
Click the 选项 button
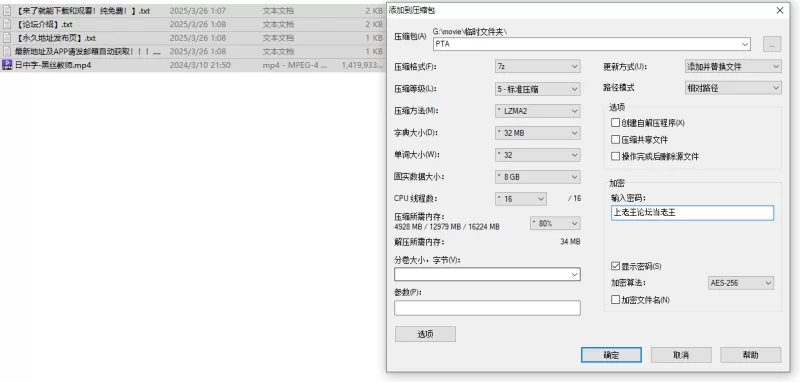tap(425, 334)
